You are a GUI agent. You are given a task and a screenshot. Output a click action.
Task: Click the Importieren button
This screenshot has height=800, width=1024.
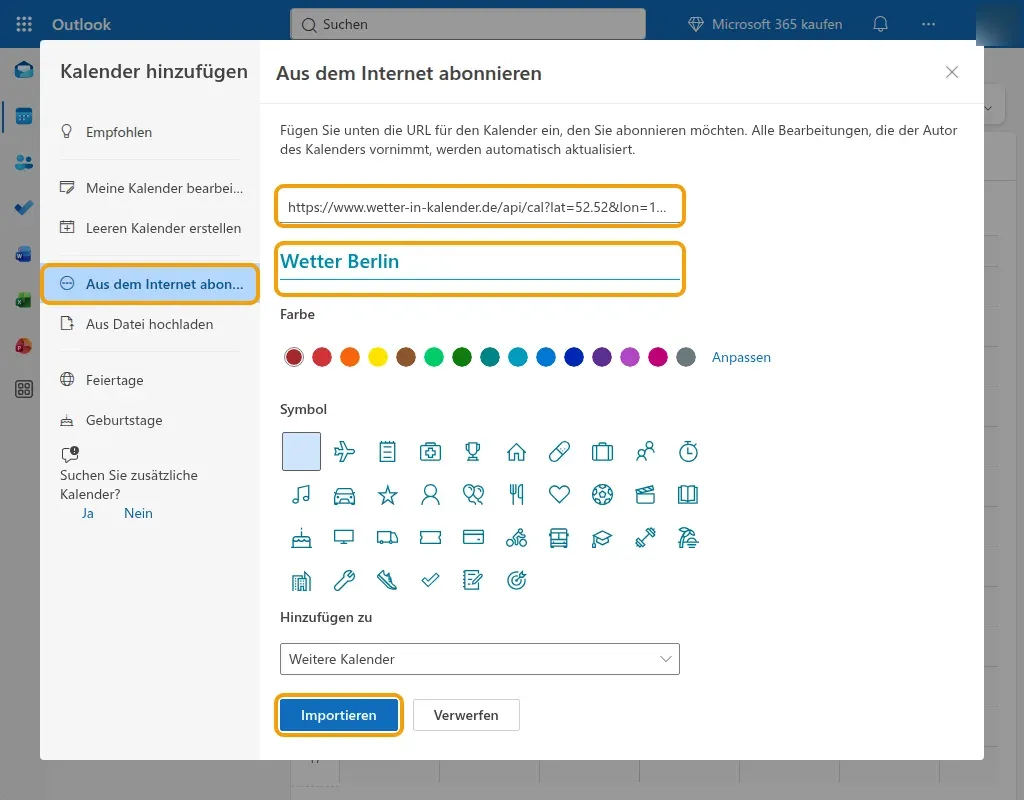pos(338,715)
